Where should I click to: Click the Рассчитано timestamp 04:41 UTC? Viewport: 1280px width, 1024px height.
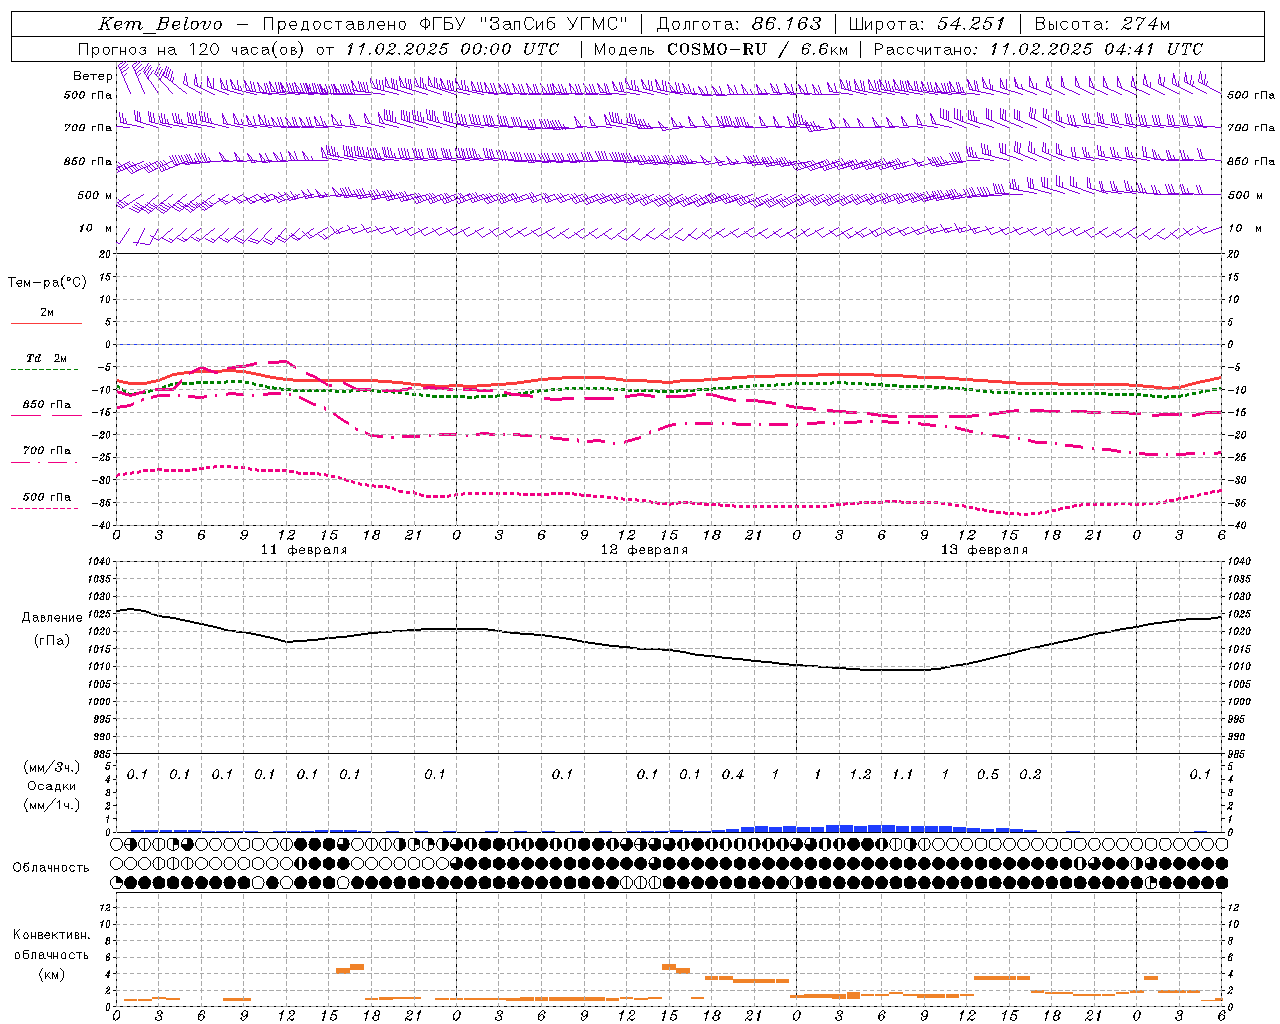pyautogui.click(x=1152, y=49)
